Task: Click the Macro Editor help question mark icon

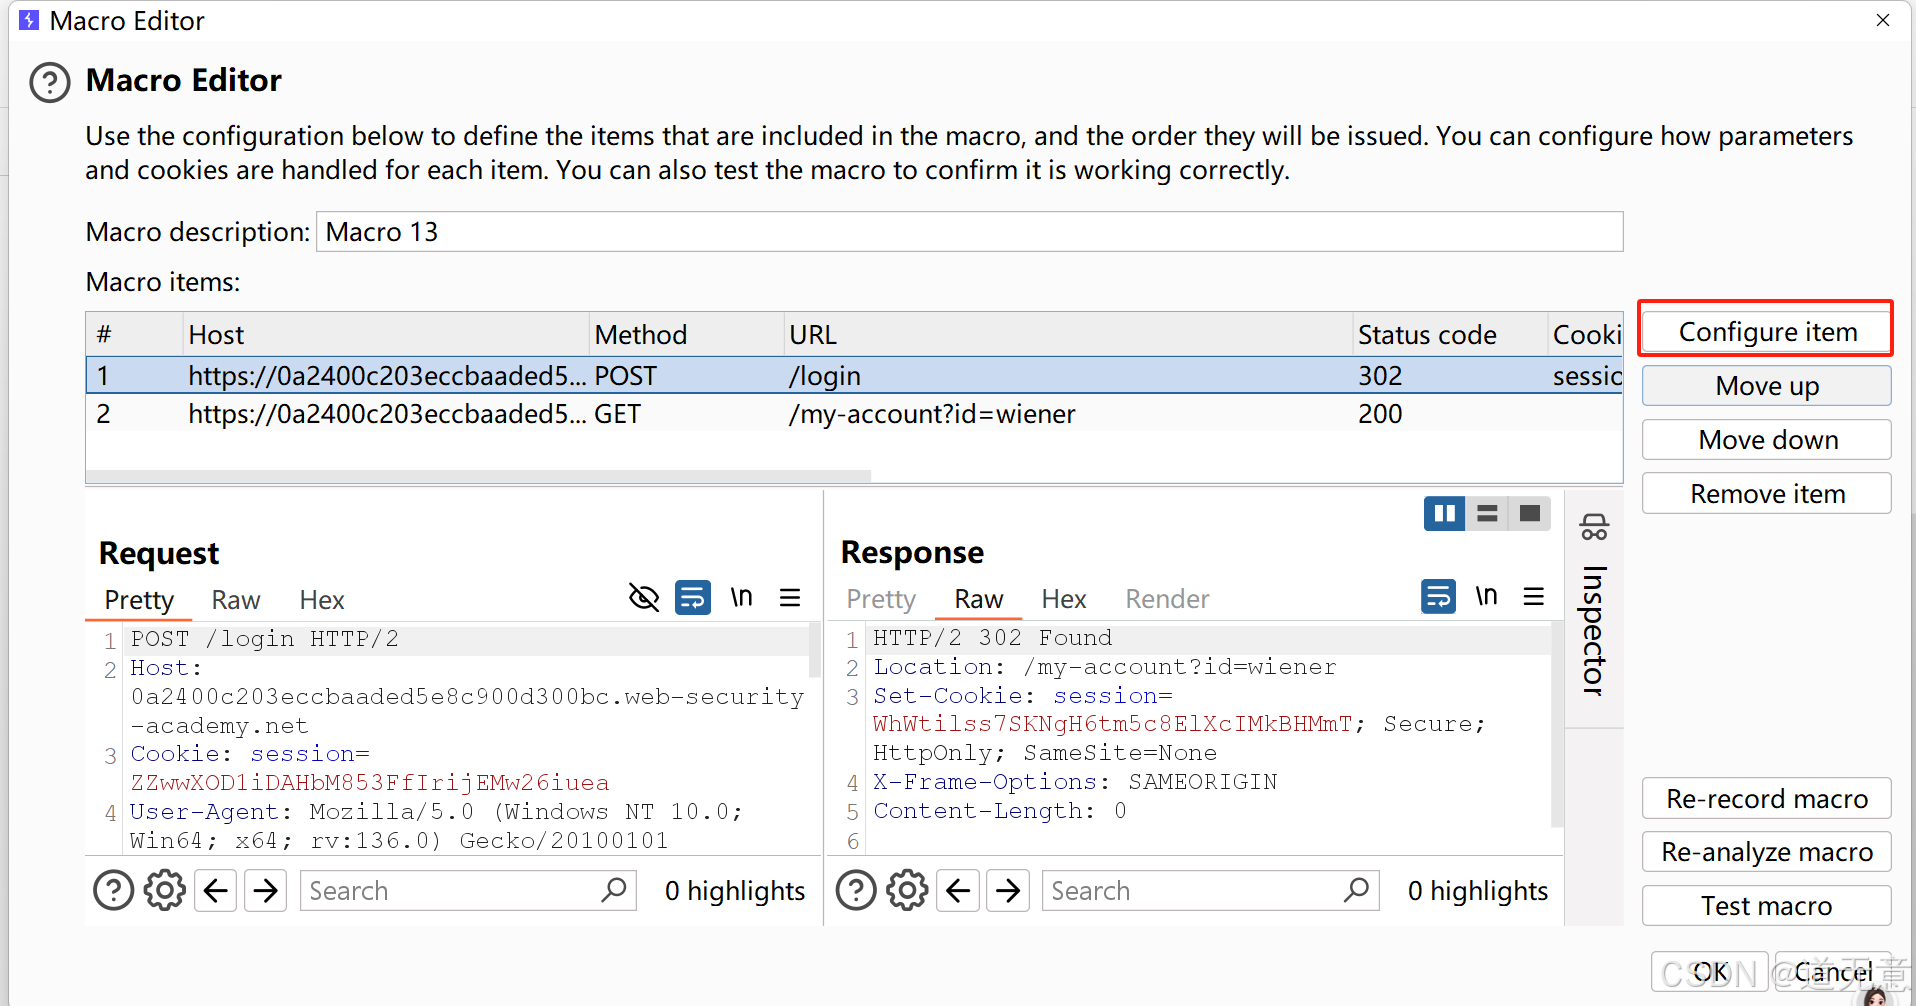Action: [50, 82]
